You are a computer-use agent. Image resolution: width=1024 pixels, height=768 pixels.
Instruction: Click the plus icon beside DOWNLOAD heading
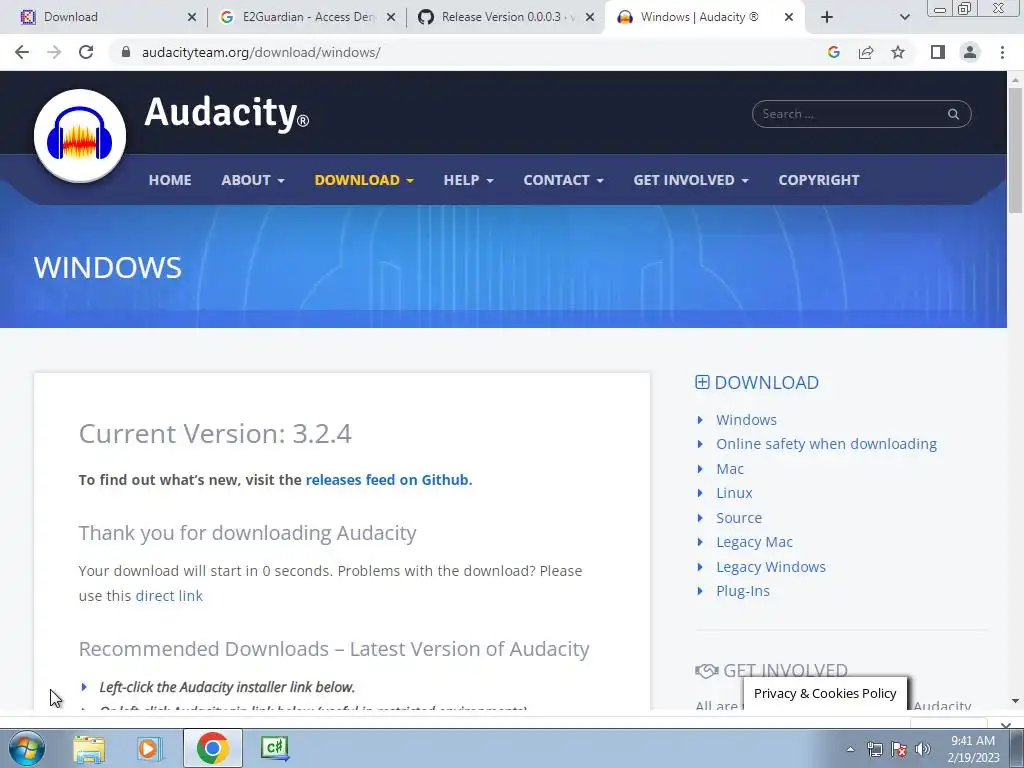pyautogui.click(x=702, y=383)
